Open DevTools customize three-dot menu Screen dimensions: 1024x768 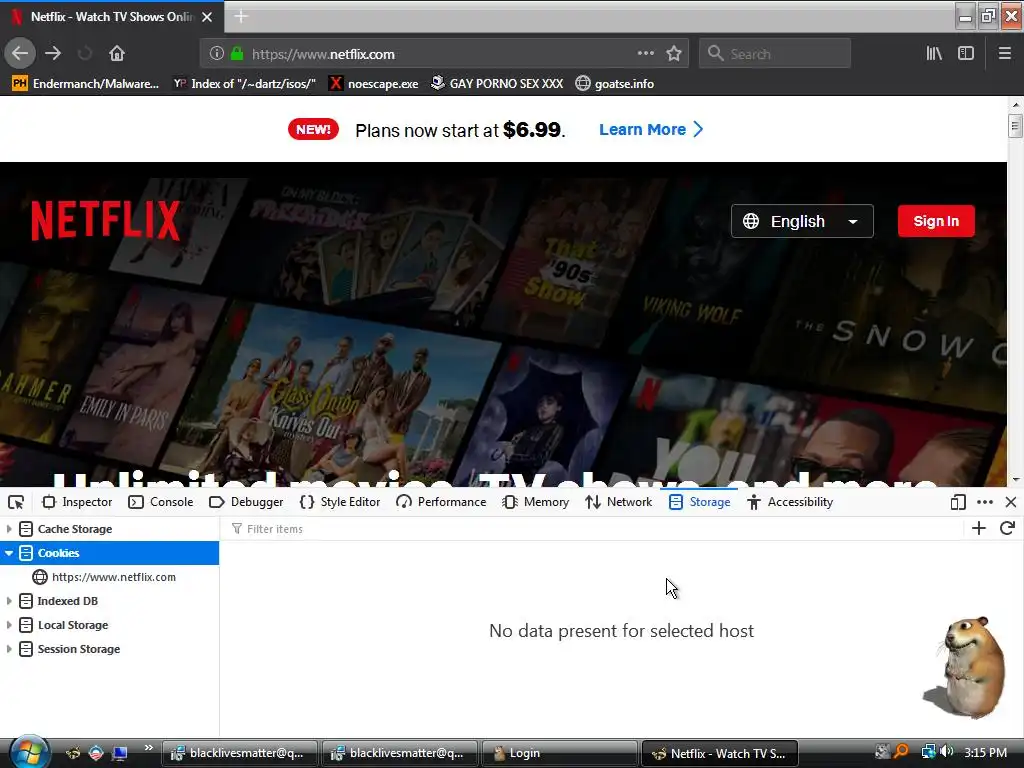tap(984, 502)
